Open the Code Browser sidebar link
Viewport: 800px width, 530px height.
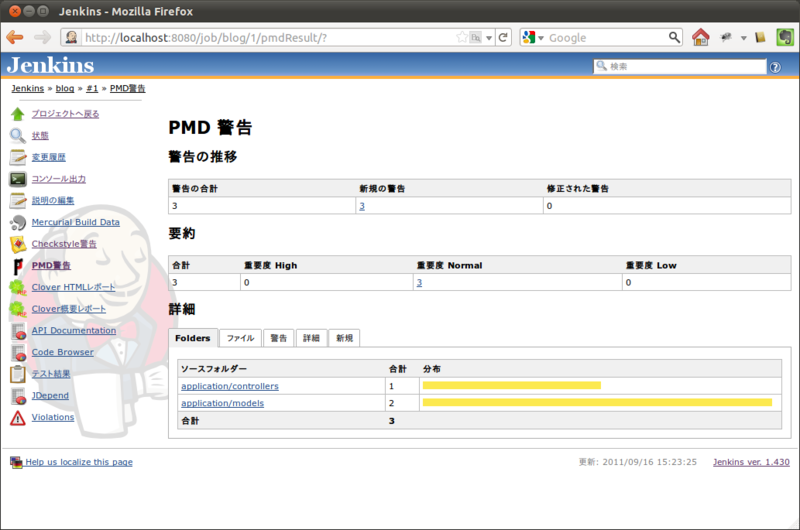click(63, 352)
